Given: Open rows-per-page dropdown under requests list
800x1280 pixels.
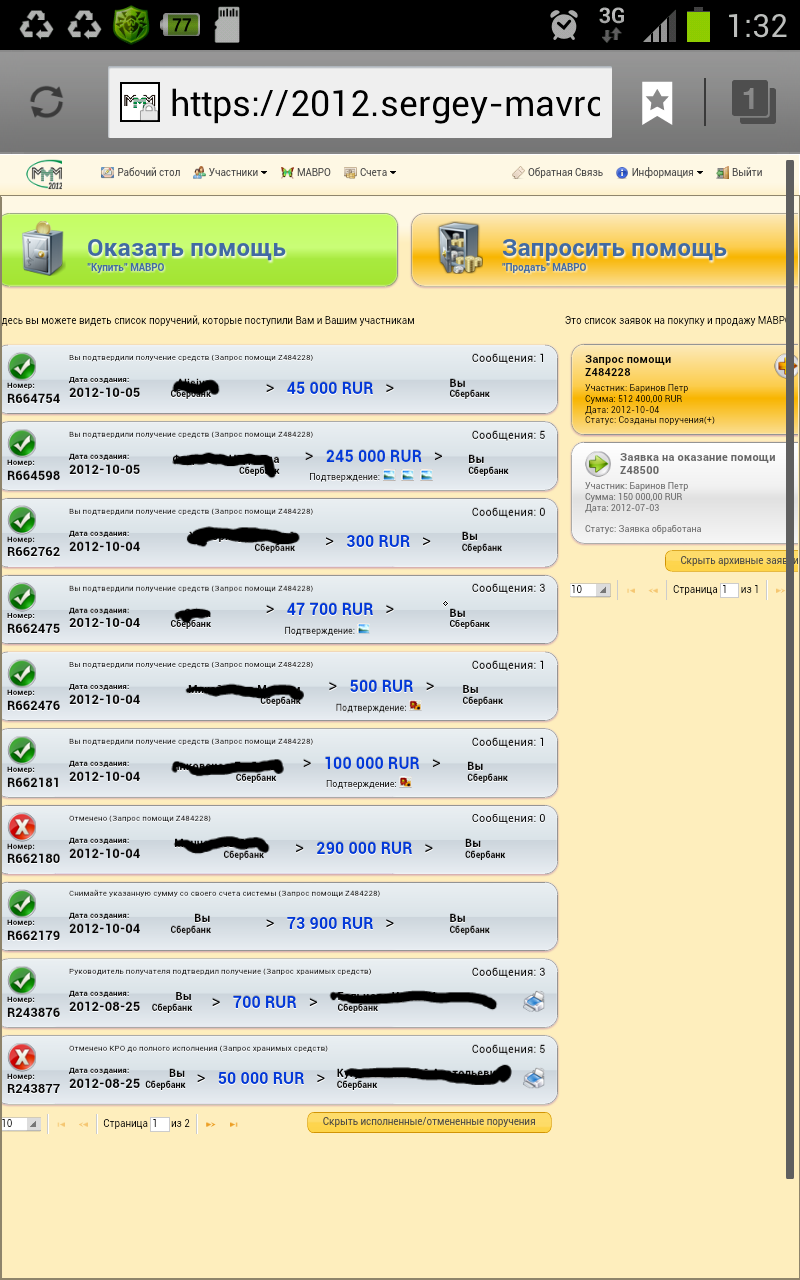Looking at the screenshot, I should 589,590.
